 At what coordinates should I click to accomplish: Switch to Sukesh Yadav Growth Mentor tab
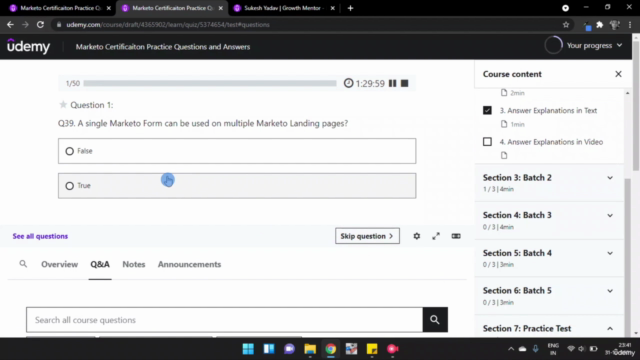coord(284,8)
